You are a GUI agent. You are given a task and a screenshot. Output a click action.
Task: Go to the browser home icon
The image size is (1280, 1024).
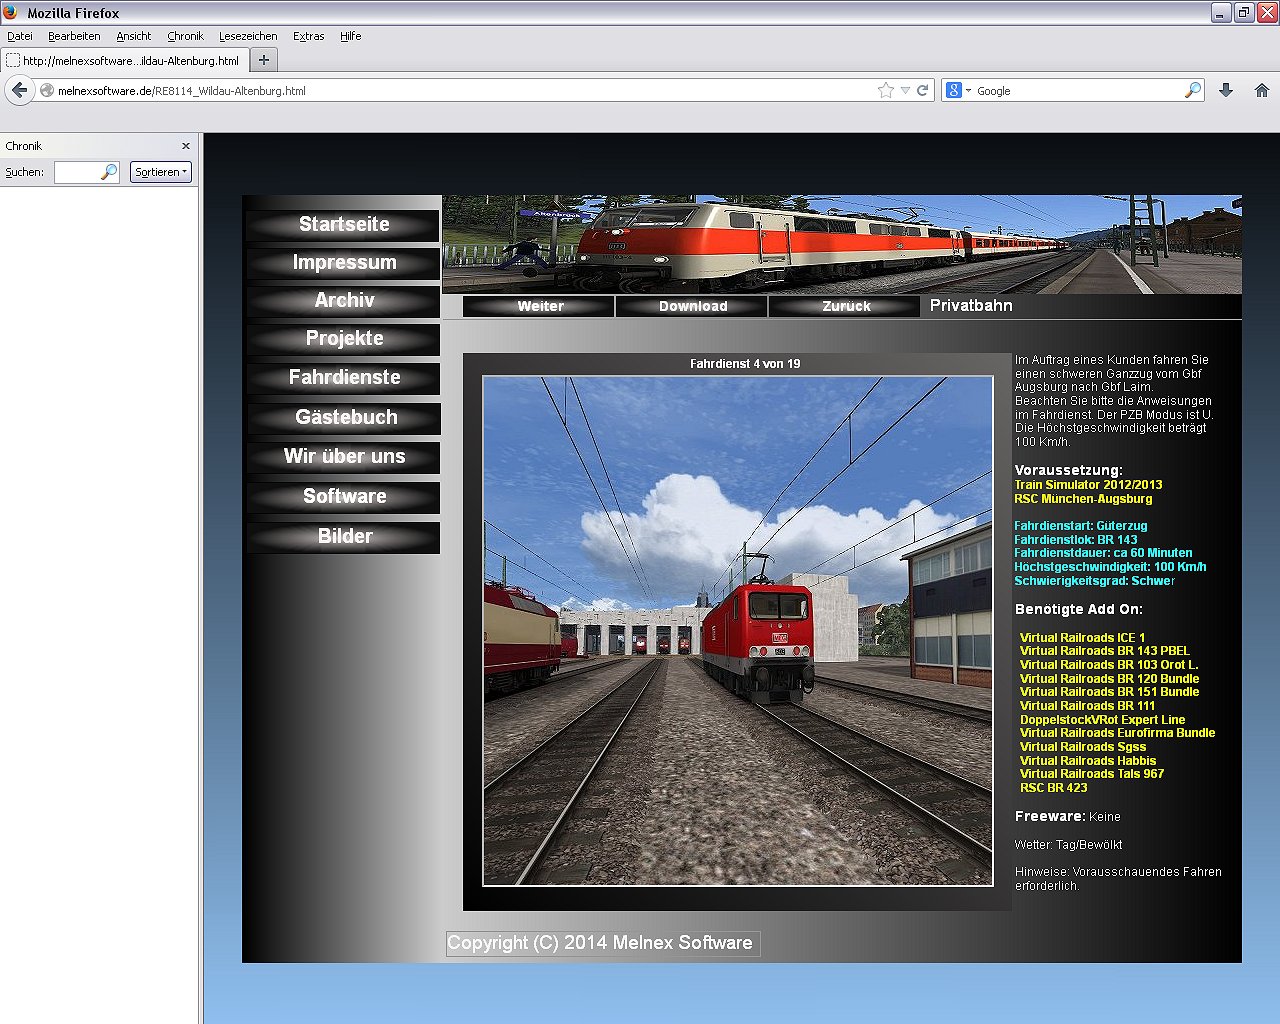click(x=1261, y=90)
